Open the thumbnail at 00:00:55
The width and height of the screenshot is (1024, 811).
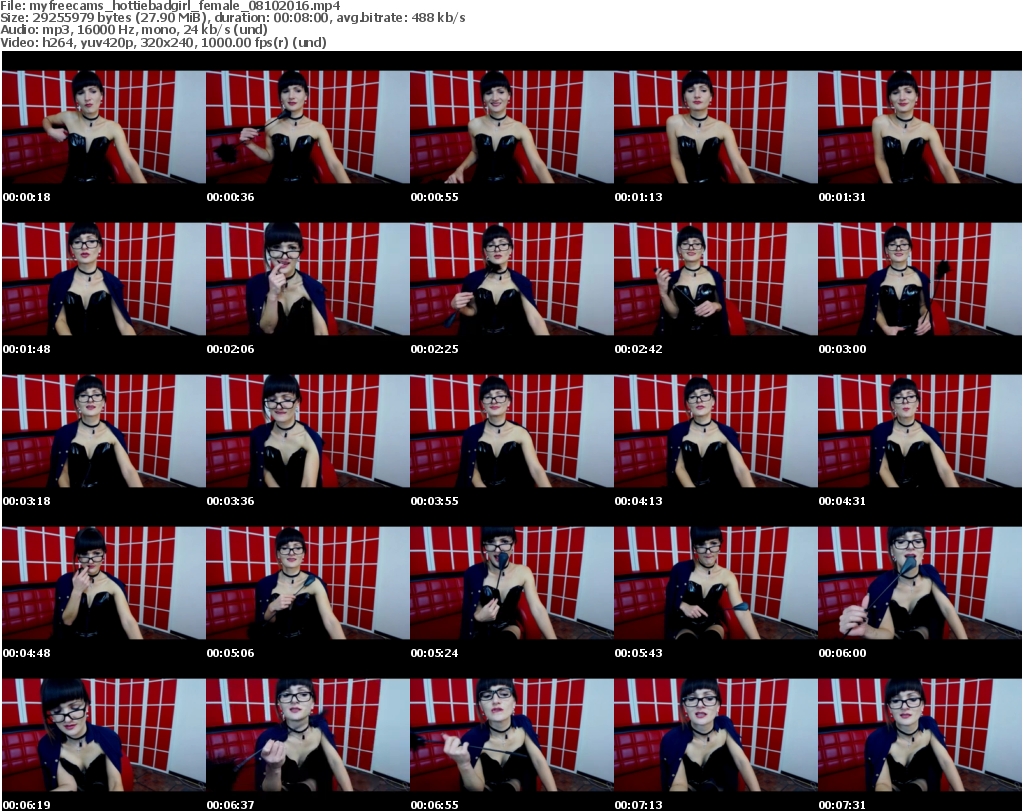click(511, 127)
